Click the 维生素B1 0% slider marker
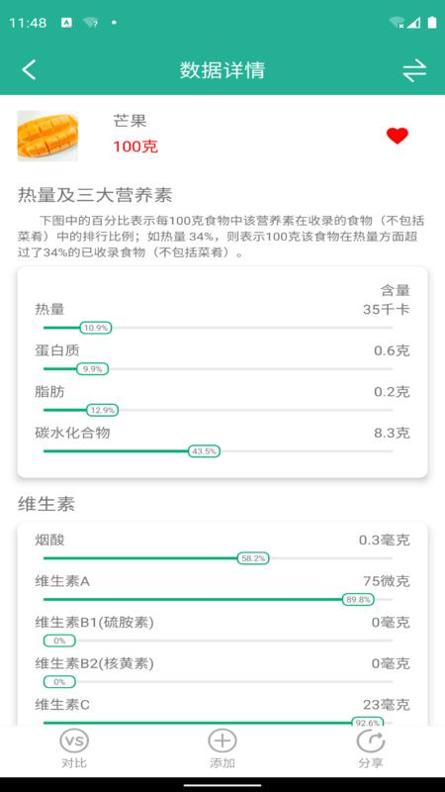This screenshot has height=792, width=445. click(59, 640)
